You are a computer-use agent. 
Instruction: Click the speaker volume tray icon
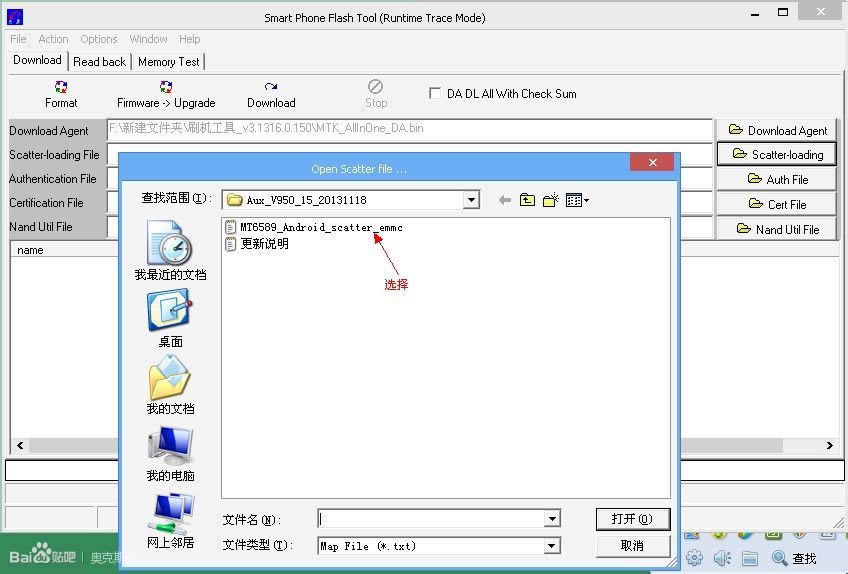point(722,558)
